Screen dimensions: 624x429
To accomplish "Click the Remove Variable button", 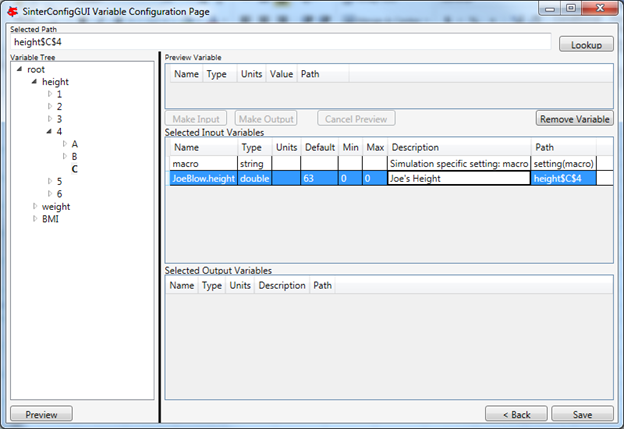I will click(x=574, y=118).
